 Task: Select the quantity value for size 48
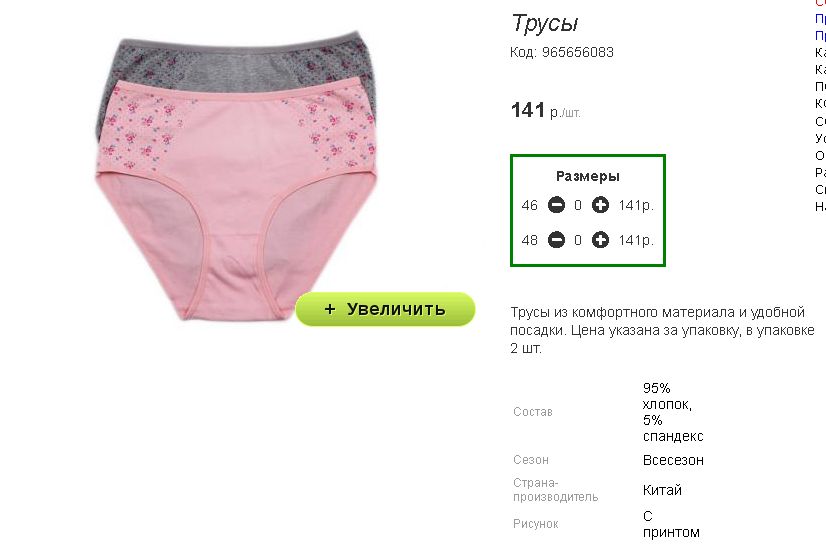578,241
